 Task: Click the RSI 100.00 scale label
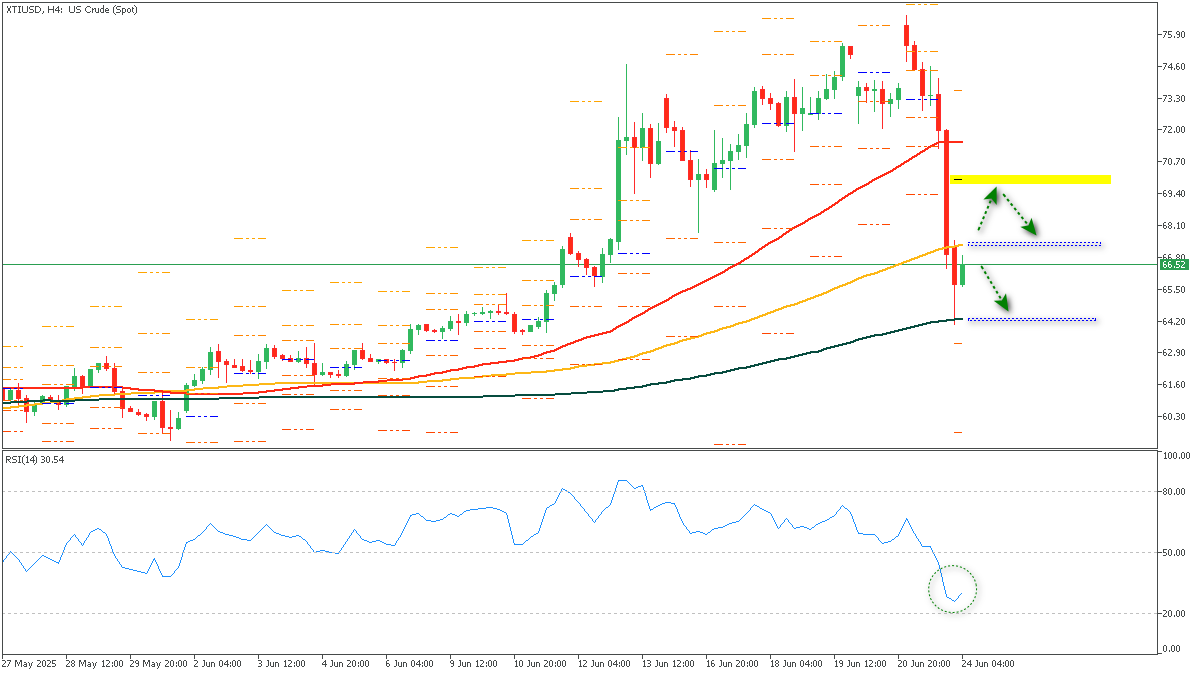click(1175, 455)
